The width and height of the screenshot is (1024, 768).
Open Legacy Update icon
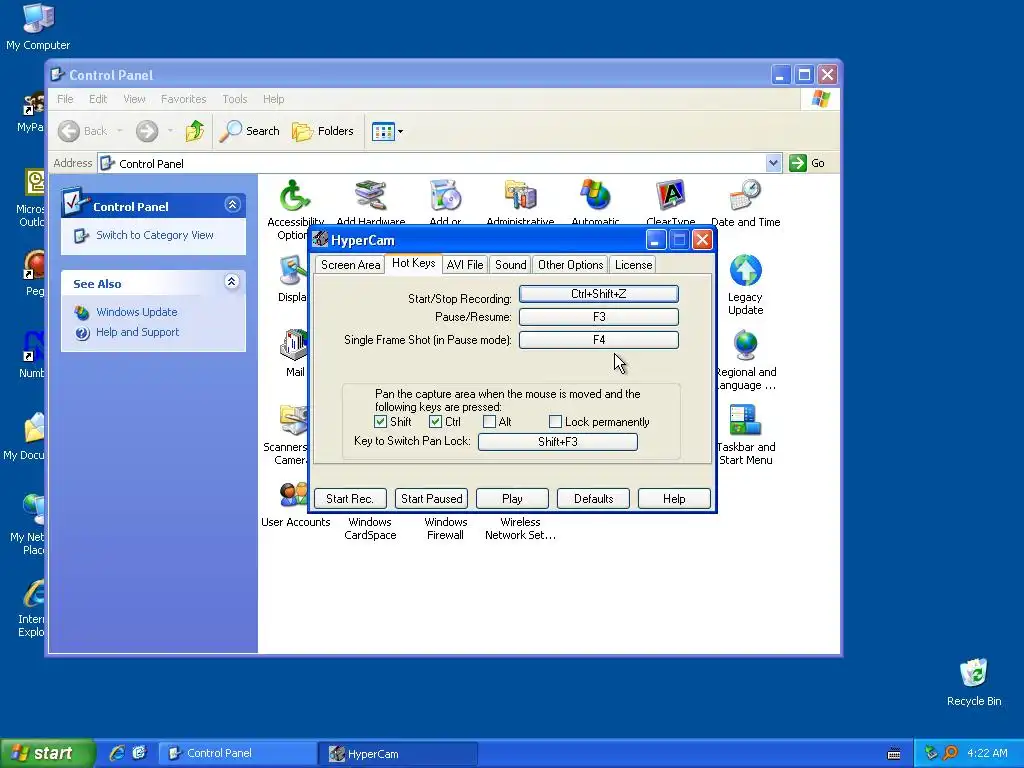pos(745,285)
